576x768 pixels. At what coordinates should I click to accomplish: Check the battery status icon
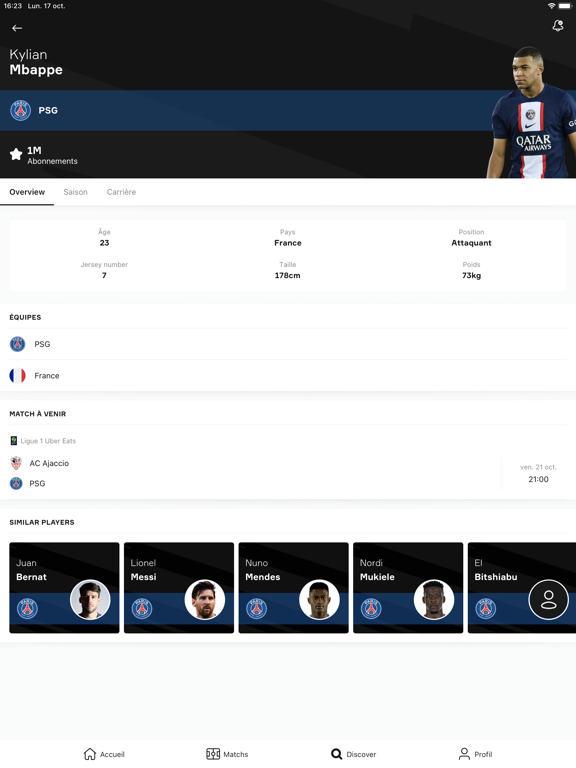click(565, 6)
